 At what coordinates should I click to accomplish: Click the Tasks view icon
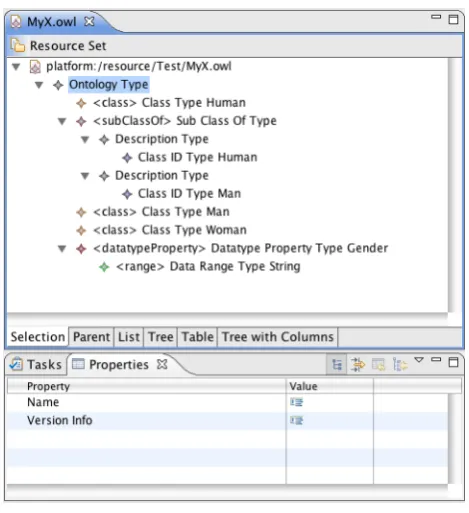coord(16,364)
